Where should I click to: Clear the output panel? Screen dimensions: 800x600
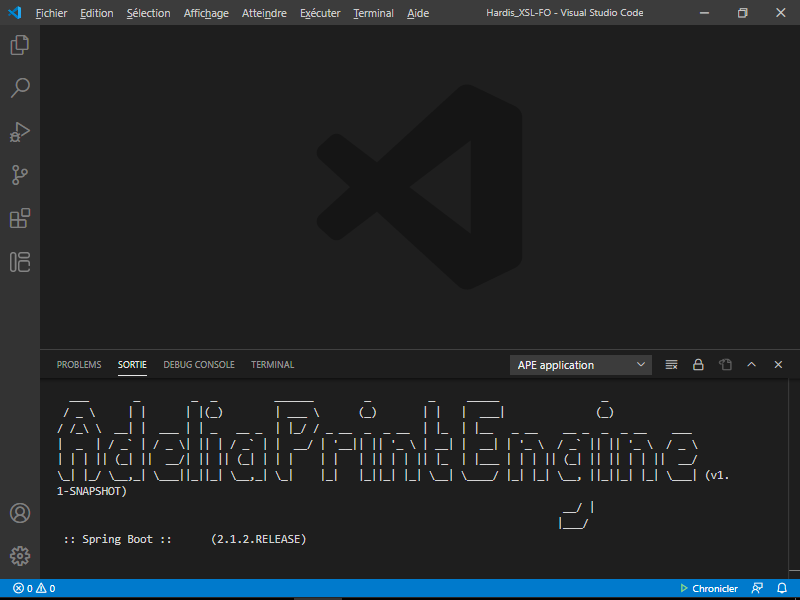point(671,365)
